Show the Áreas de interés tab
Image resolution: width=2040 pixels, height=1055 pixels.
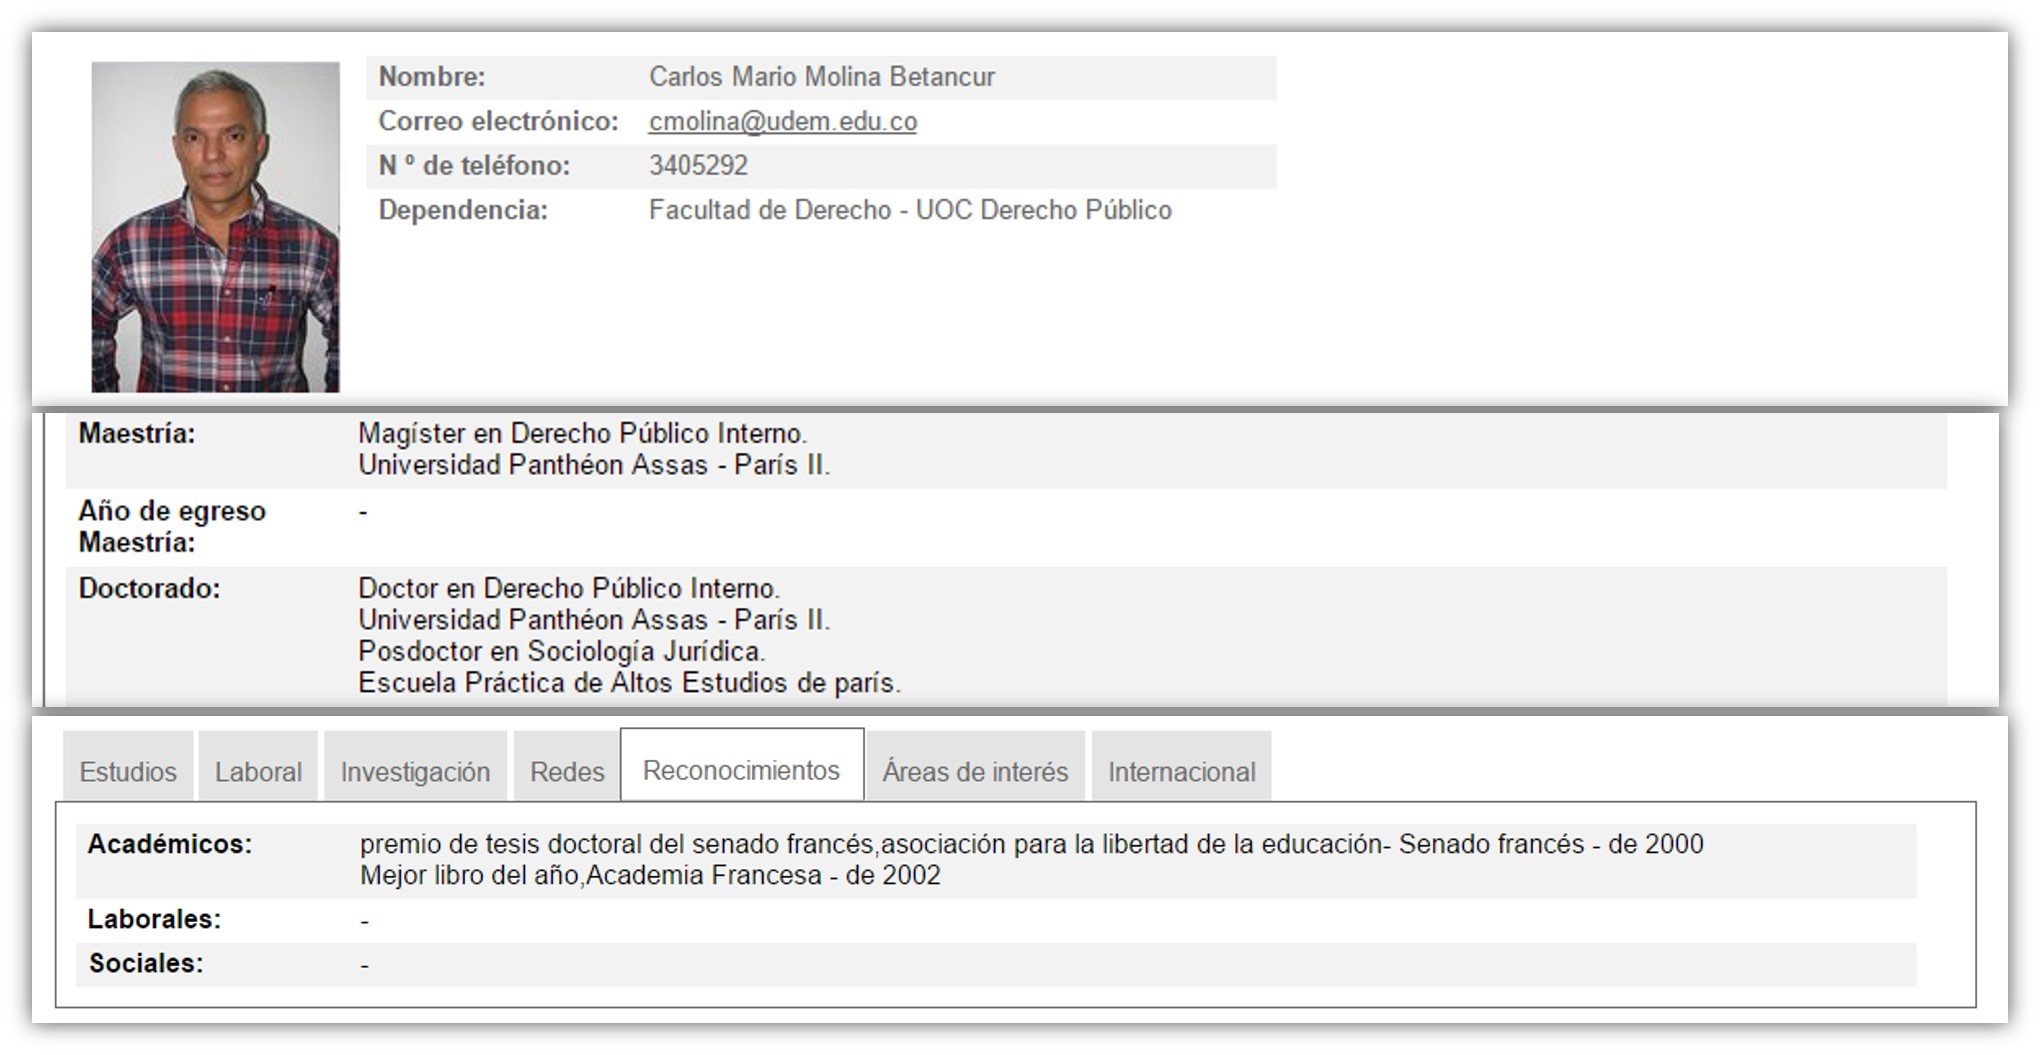coord(975,771)
